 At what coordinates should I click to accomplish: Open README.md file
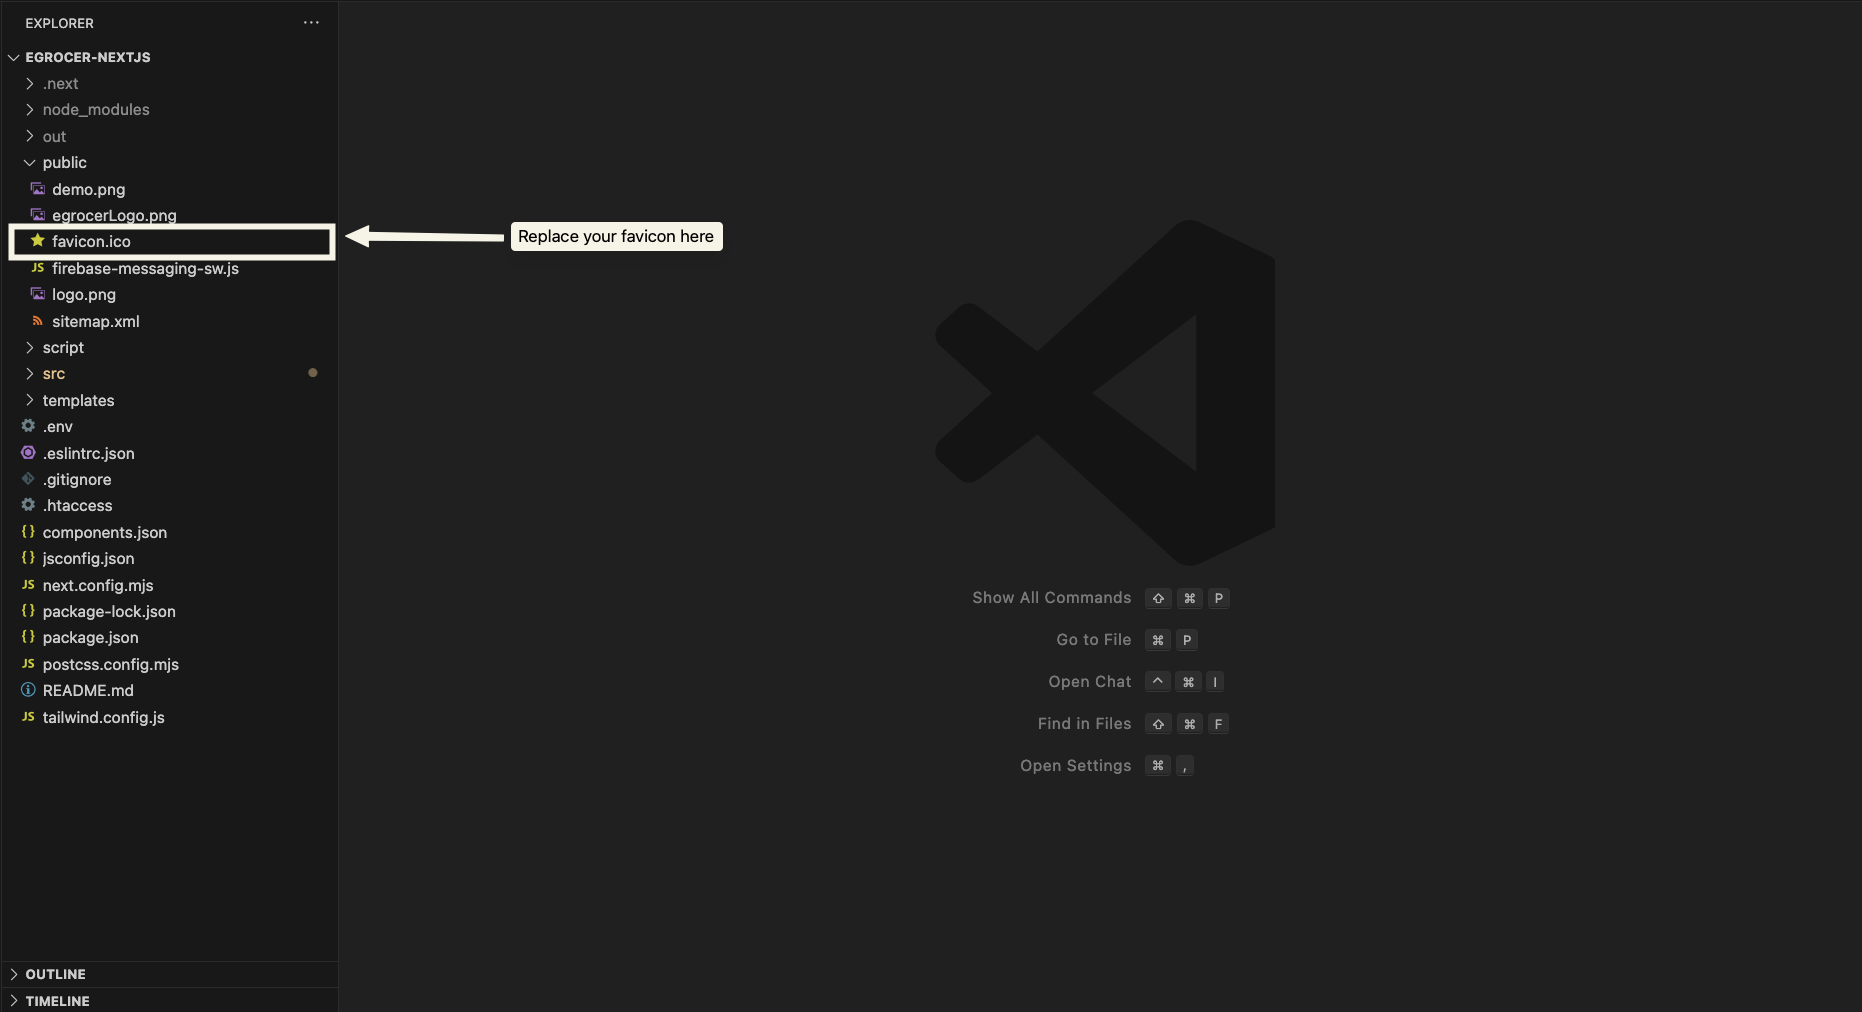coord(88,690)
